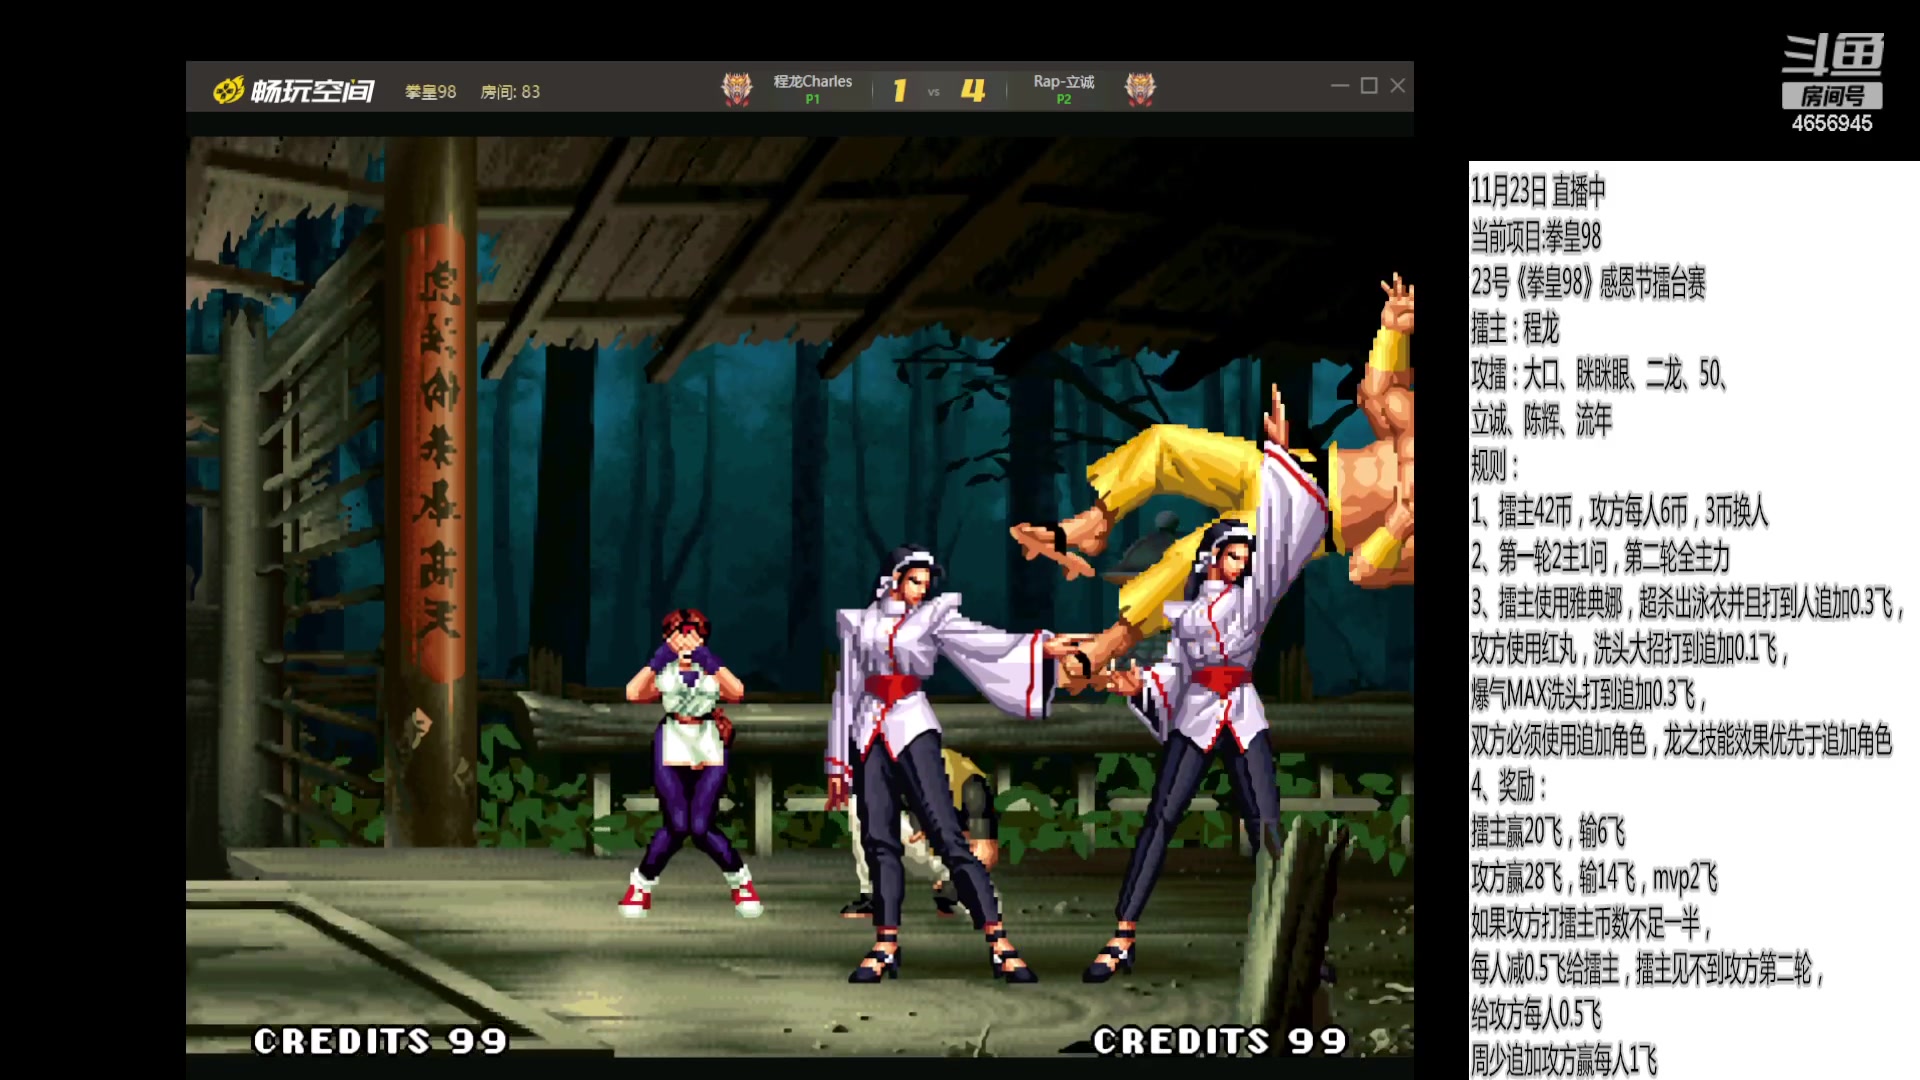
Task: Click the 4、奖励 heading line
Action: pyautogui.click(x=1508, y=787)
